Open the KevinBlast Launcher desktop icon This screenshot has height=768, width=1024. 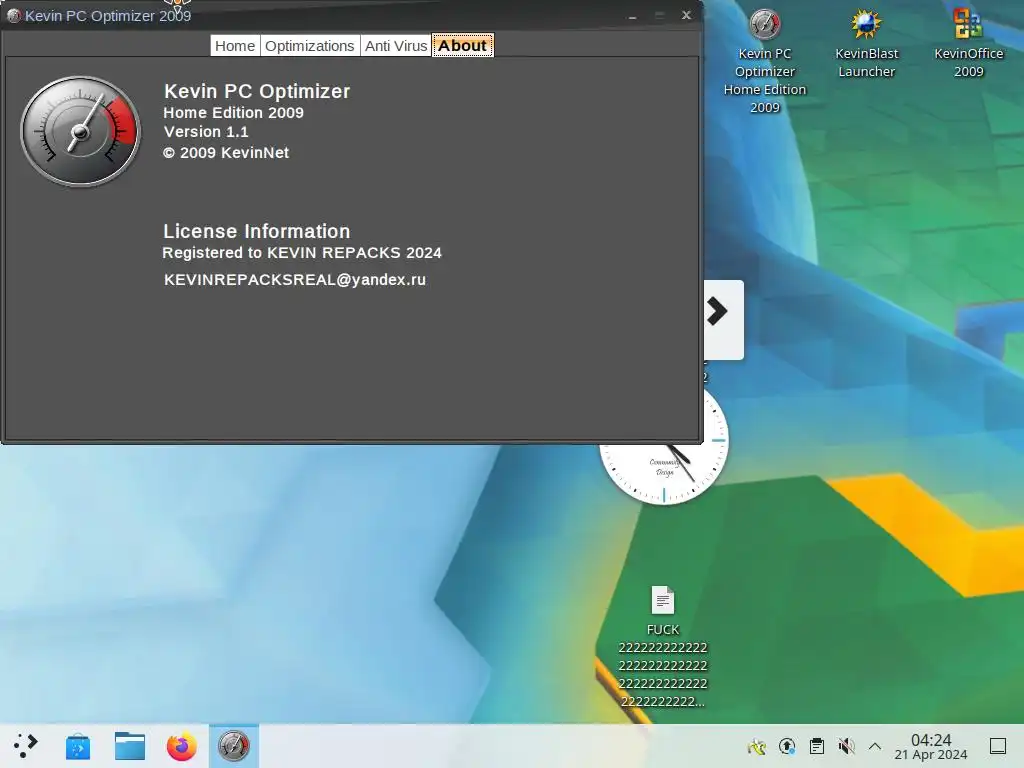coord(867,44)
